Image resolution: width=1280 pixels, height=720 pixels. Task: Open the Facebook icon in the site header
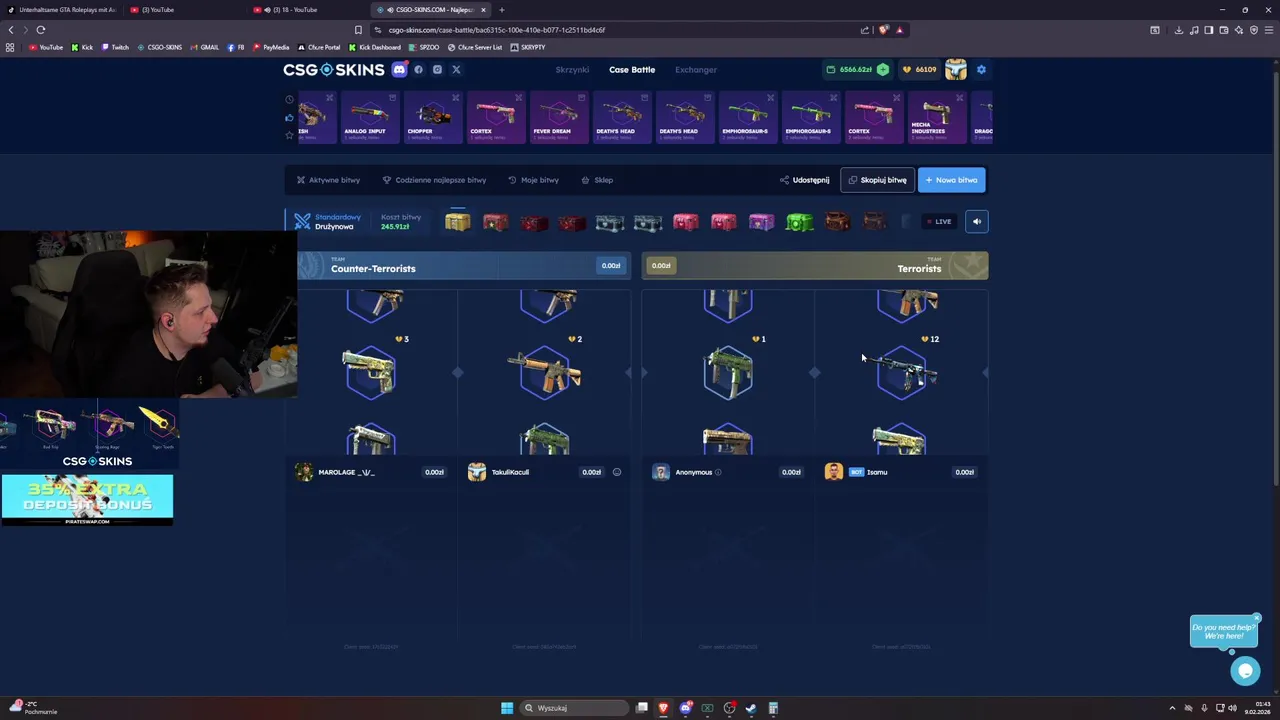(x=418, y=69)
